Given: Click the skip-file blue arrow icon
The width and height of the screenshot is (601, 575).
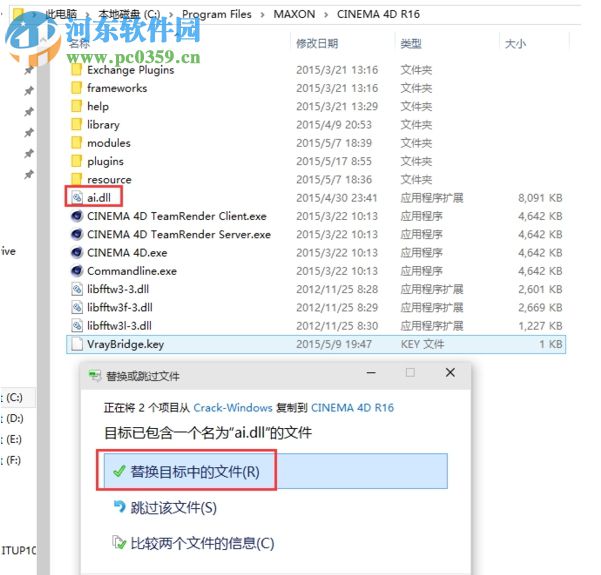Looking at the screenshot, I should click(x=120, y=507).
